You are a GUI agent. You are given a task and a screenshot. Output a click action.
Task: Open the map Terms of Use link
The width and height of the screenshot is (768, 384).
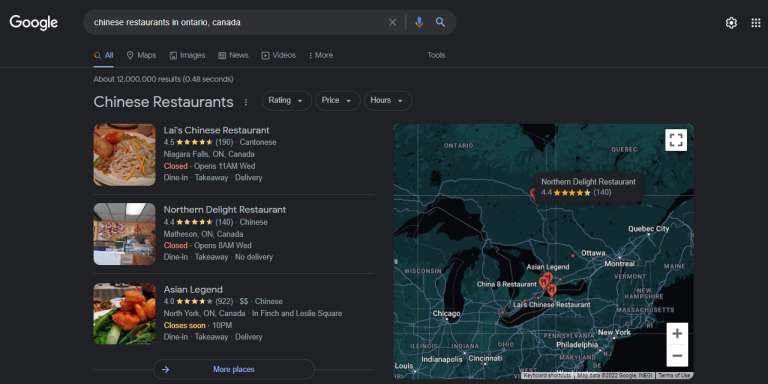pos(674,375)
